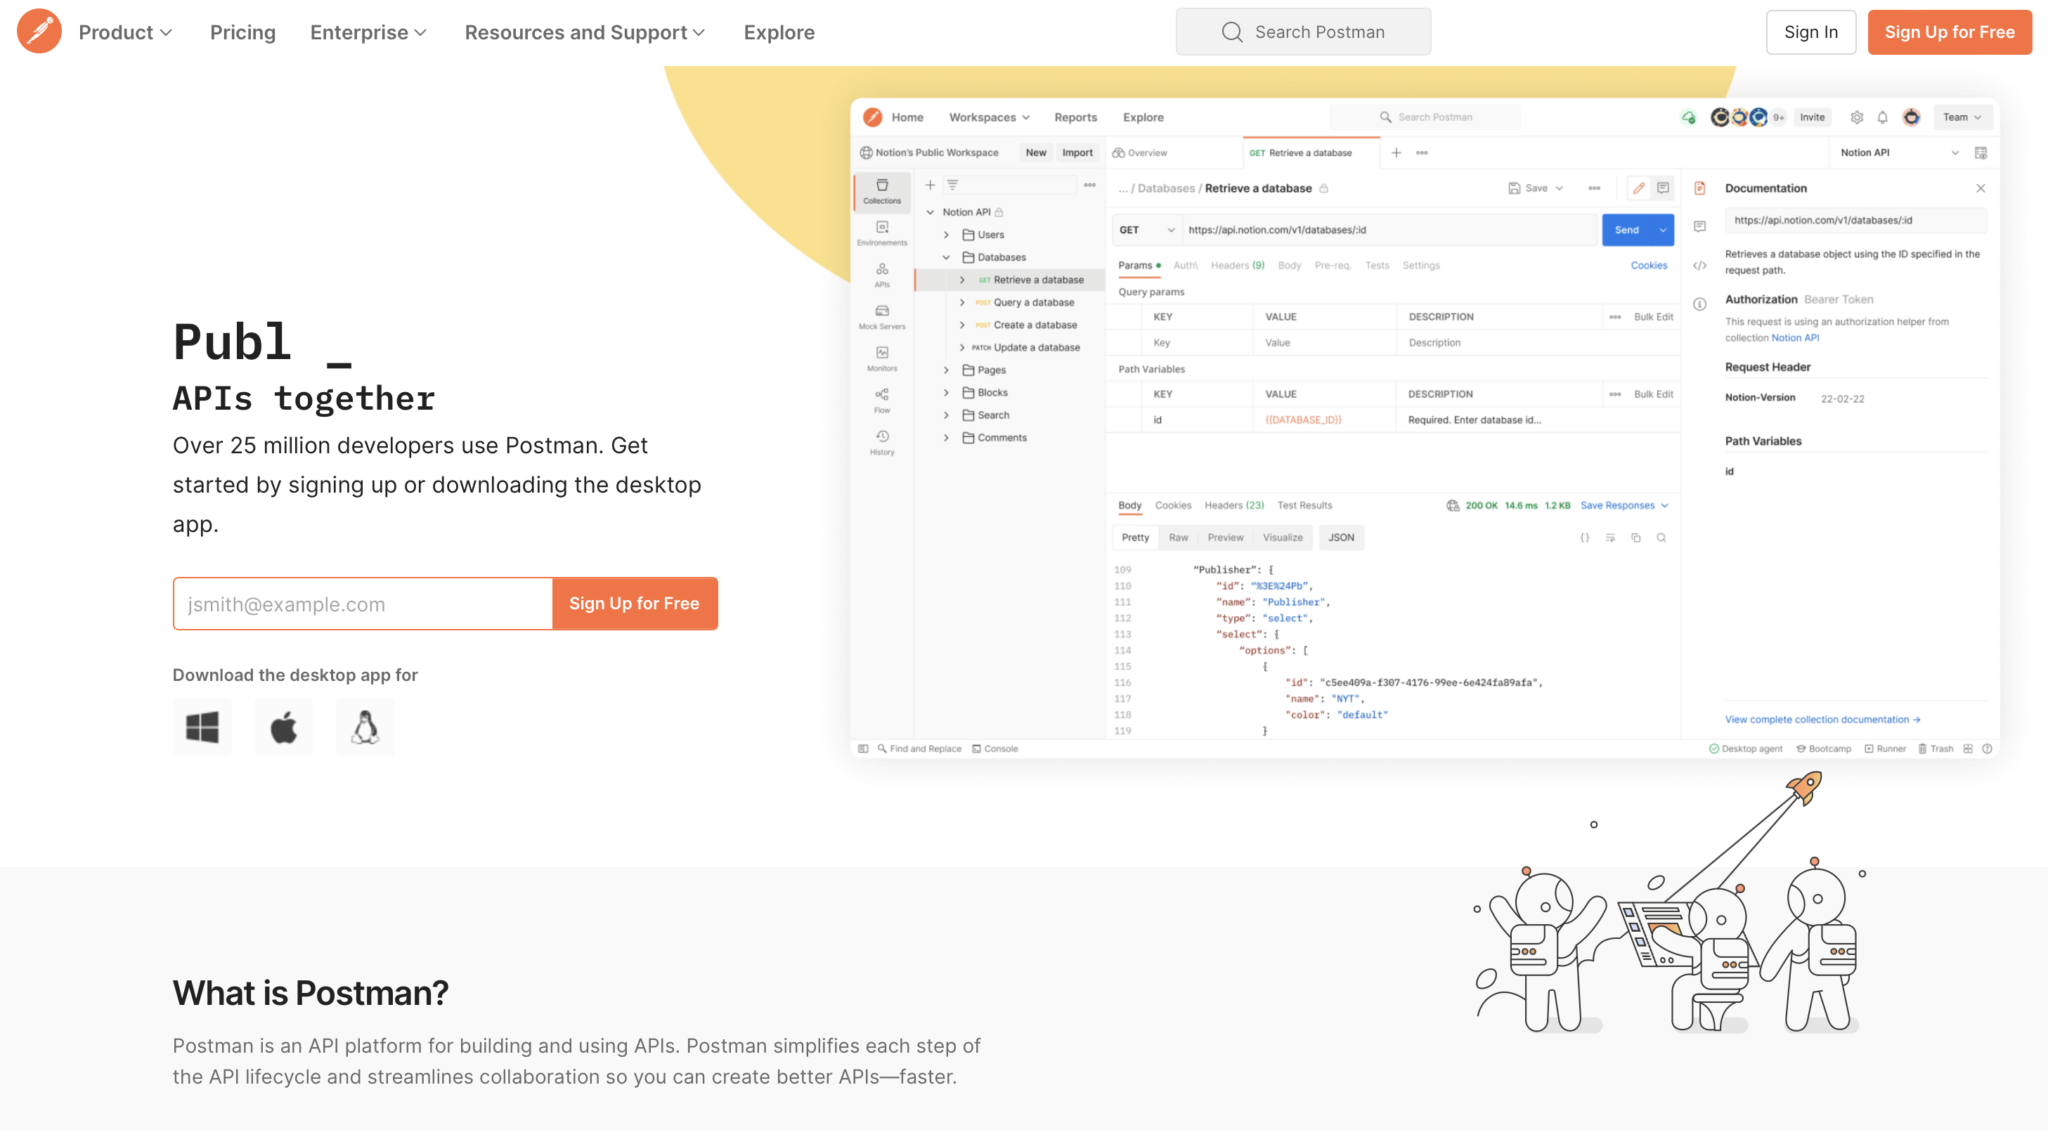Open the Team menu dropdown
Screen dimensions: 2048x1130
(x=1962, y=117)
